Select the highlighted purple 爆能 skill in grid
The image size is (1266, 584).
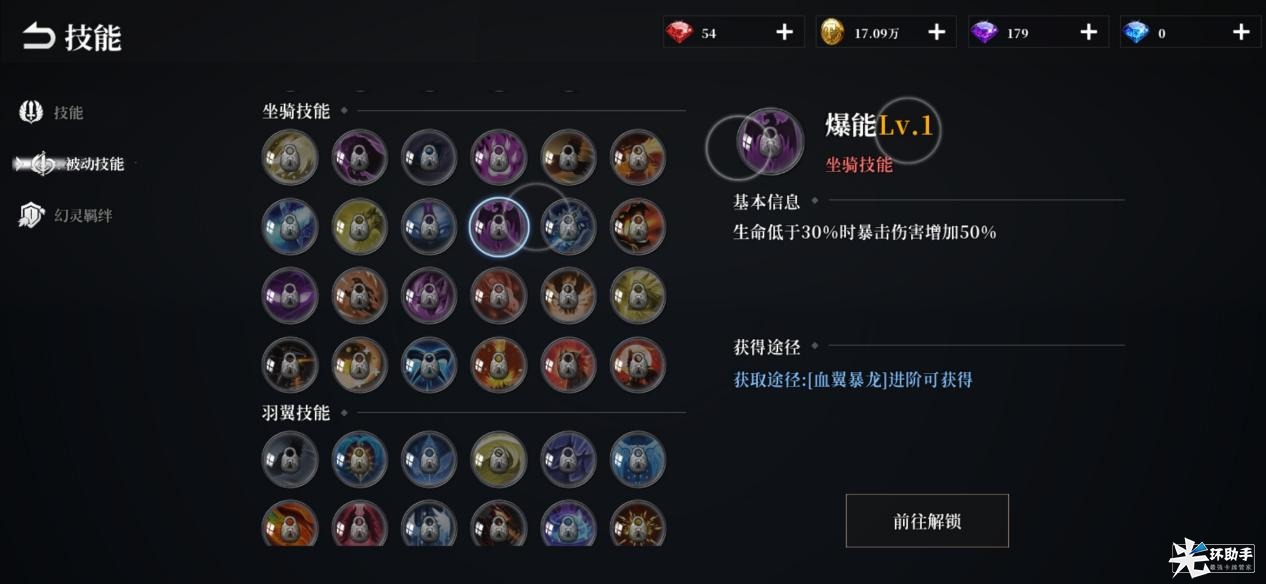(499, 227)
